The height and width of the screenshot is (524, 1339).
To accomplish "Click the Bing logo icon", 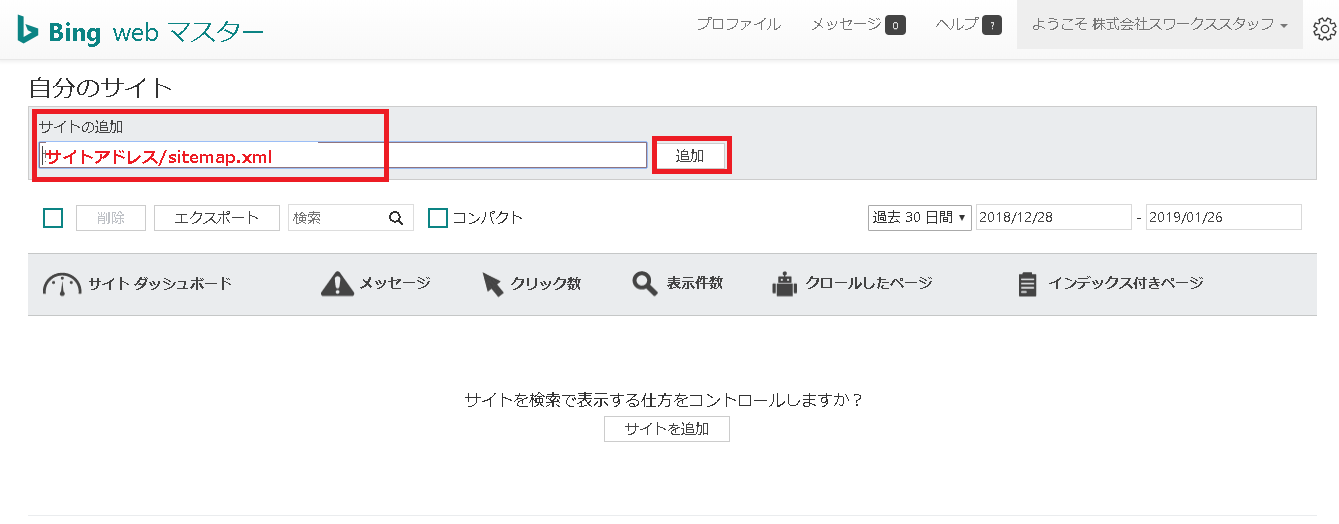I will (27, 29).
